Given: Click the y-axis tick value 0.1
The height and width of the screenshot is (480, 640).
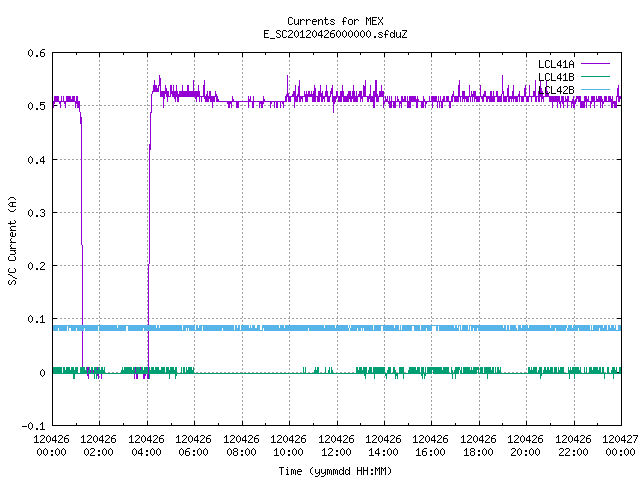Looking at the screenshot, I should coord(36,319).
